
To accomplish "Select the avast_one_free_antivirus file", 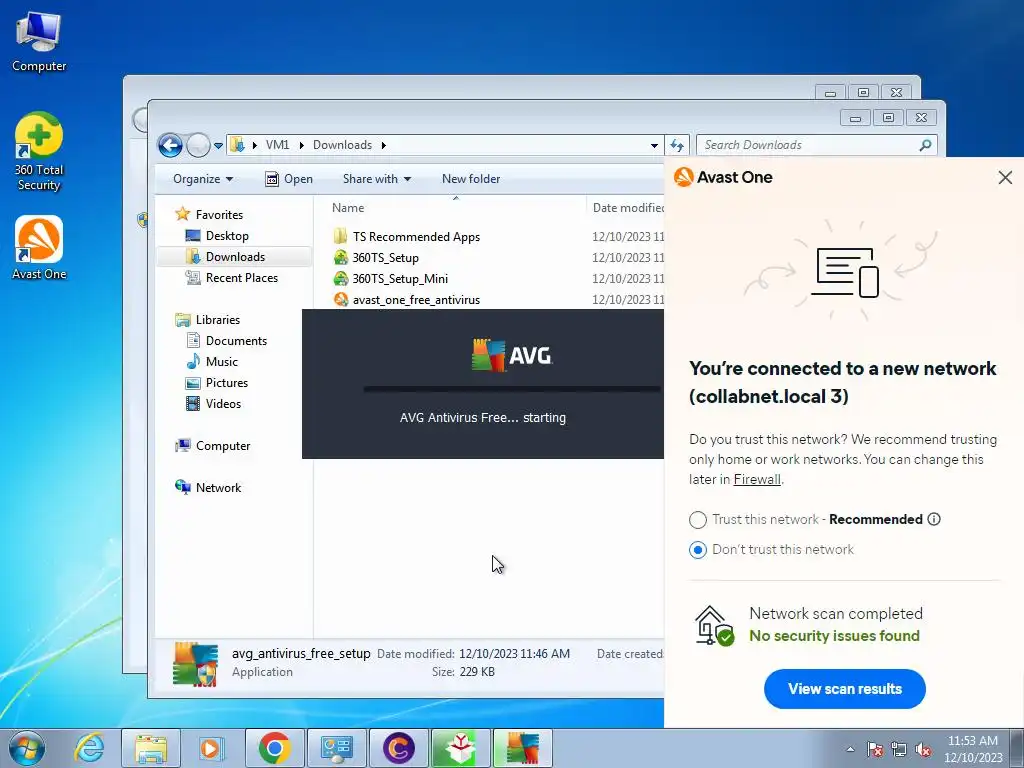I will click(x=416, y=300).
